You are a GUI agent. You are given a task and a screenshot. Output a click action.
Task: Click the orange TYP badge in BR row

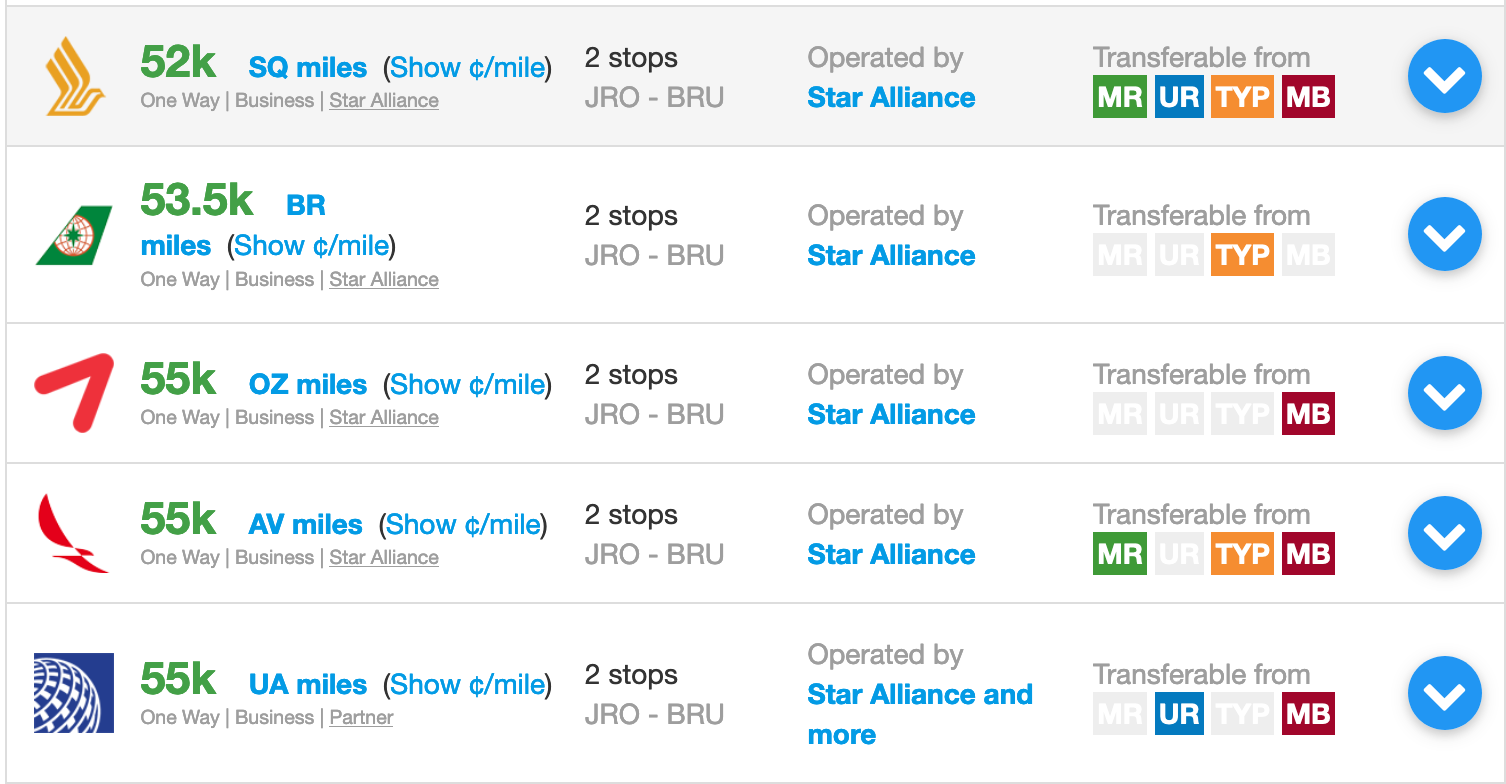(1242, 255)
